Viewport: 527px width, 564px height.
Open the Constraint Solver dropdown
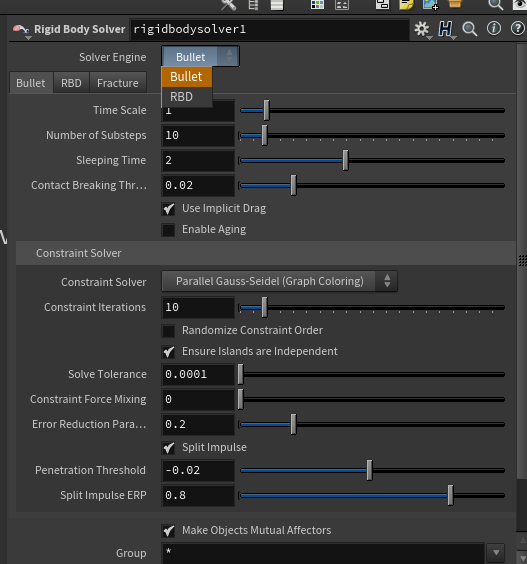(280, 281)
